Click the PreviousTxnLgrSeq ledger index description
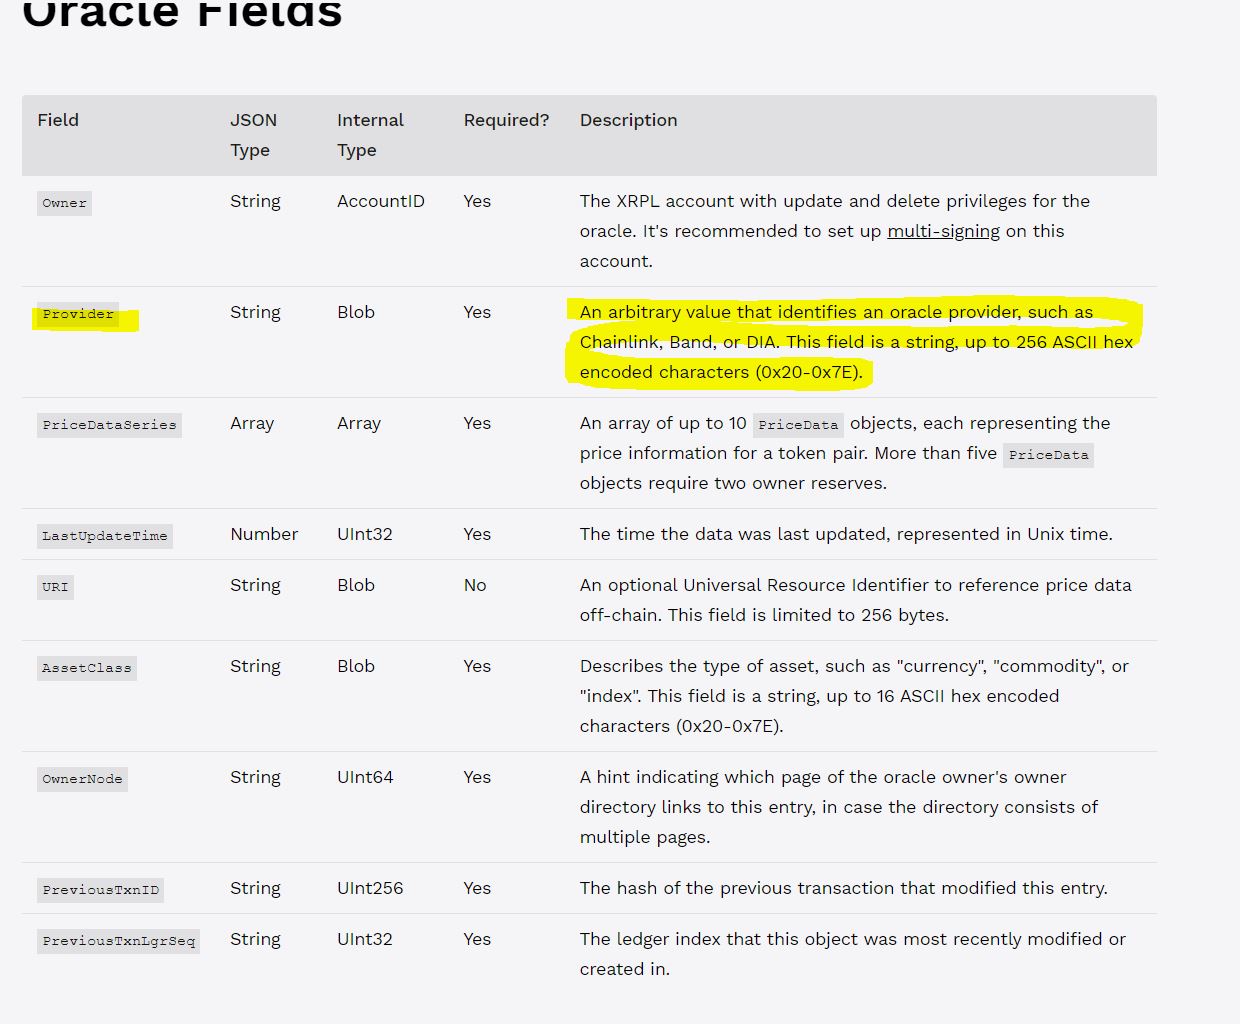Image resolution: width=1240 pixels, height=1024 pixels. pyautogui.click(x=853, y=954)
